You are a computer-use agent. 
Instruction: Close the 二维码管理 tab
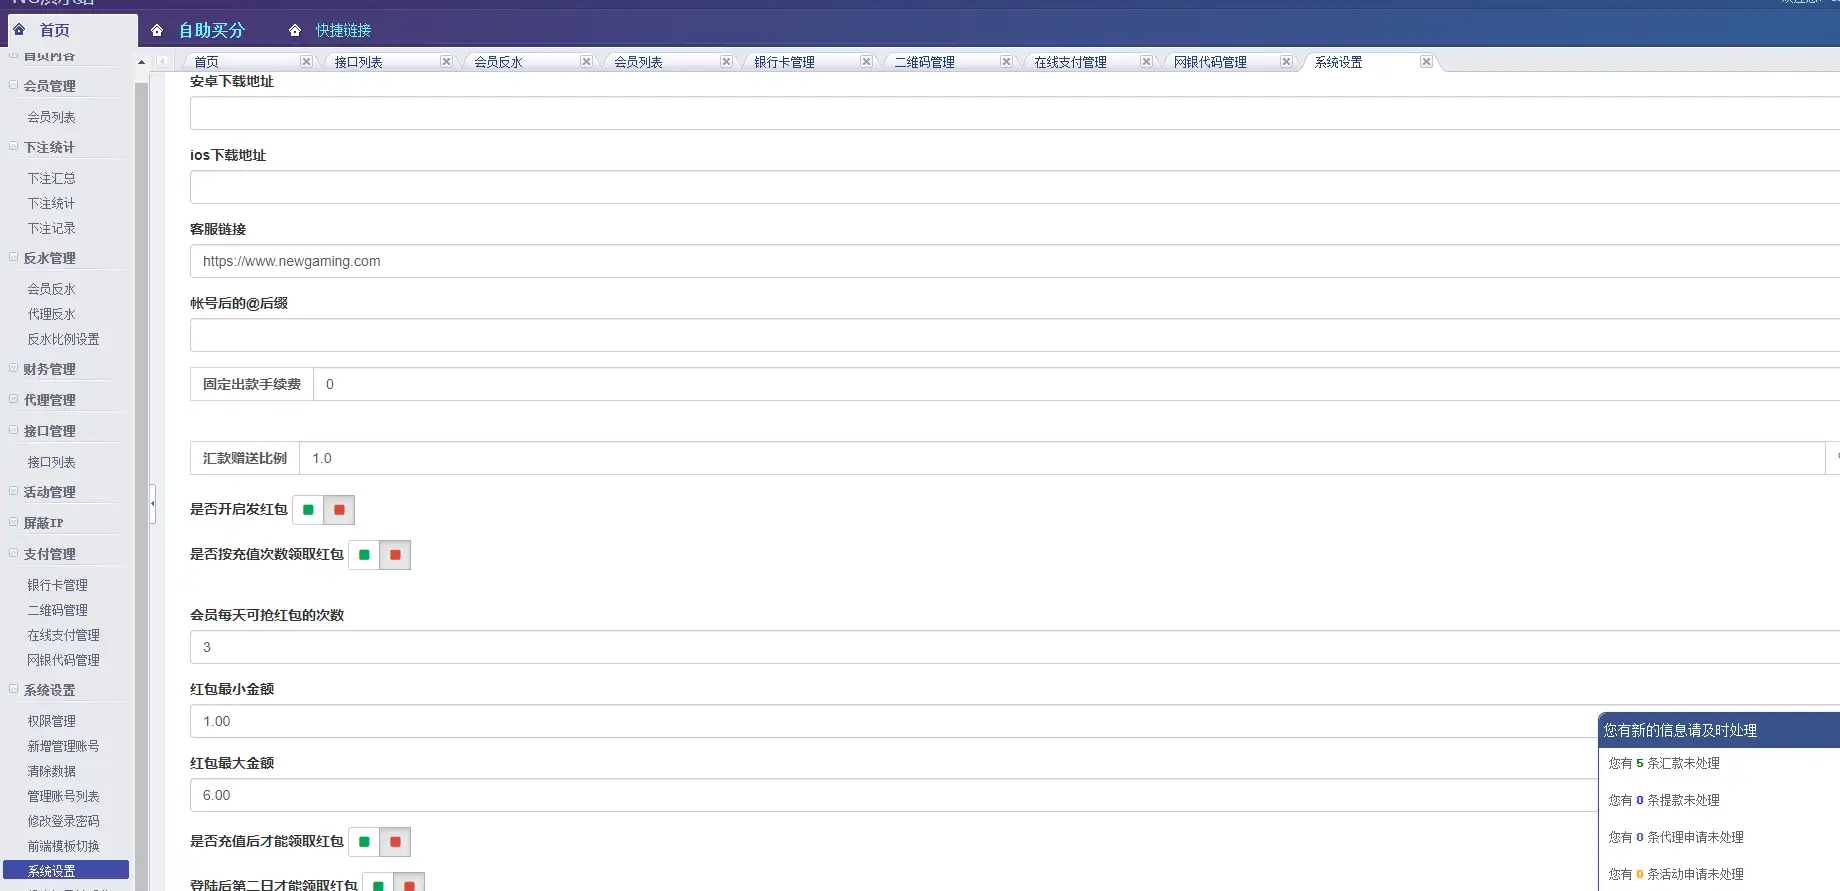point(1006,62)
